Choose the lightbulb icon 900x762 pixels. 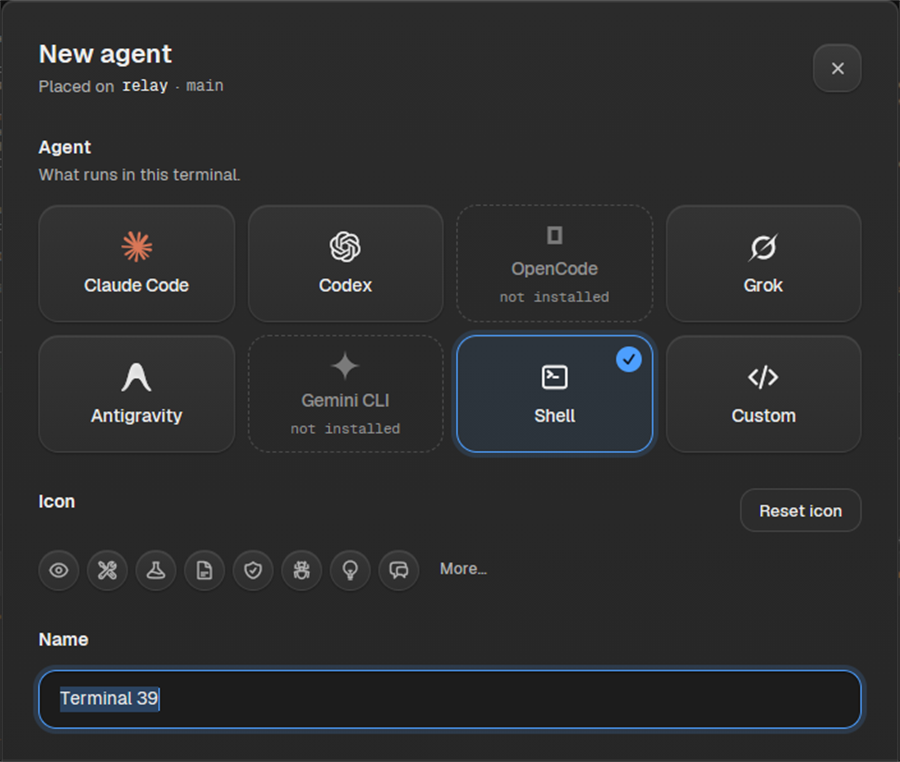350,570
